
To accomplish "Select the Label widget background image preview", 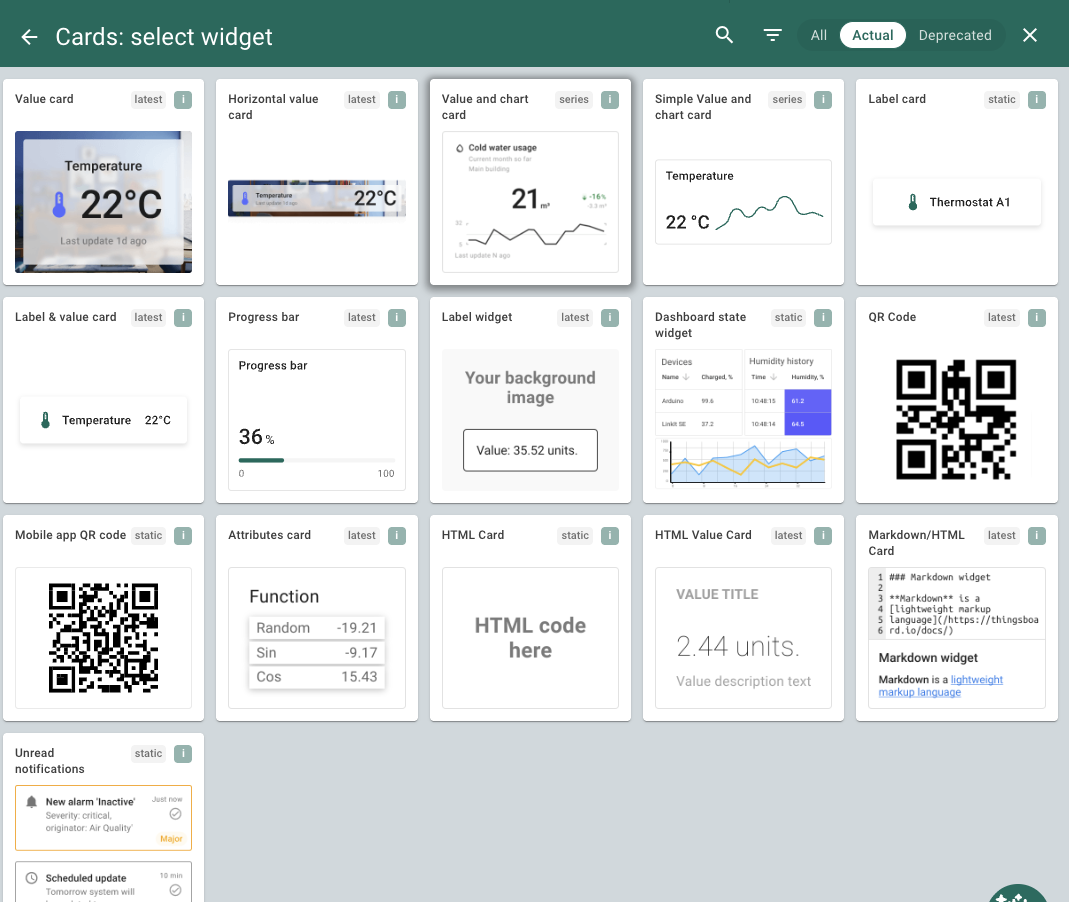I will click(530, 420).
